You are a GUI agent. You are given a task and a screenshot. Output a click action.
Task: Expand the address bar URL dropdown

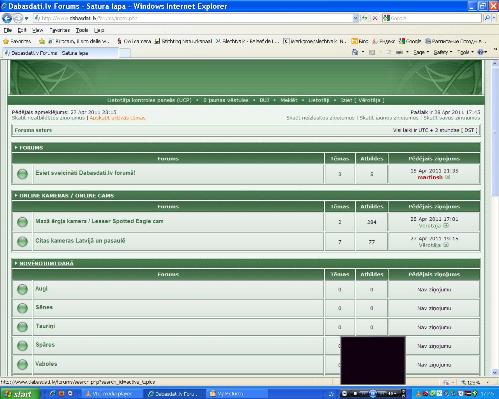[355, 18]
